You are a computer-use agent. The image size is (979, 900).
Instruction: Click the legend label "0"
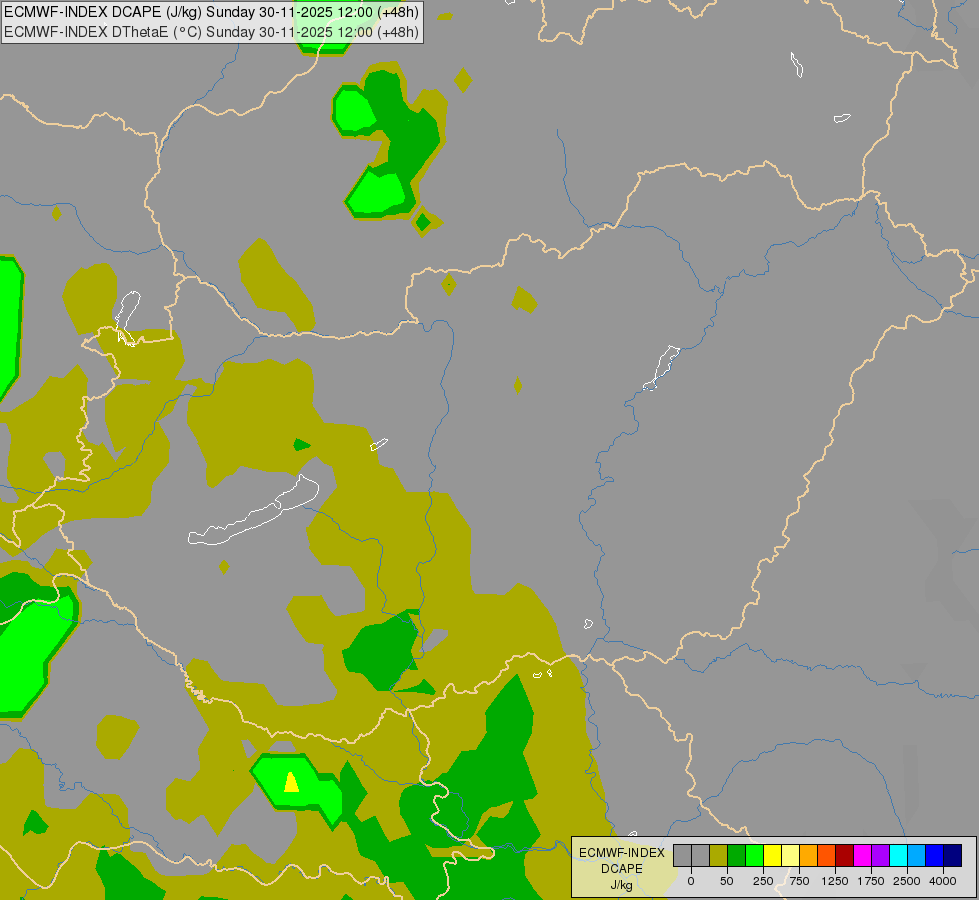[691, 881]
